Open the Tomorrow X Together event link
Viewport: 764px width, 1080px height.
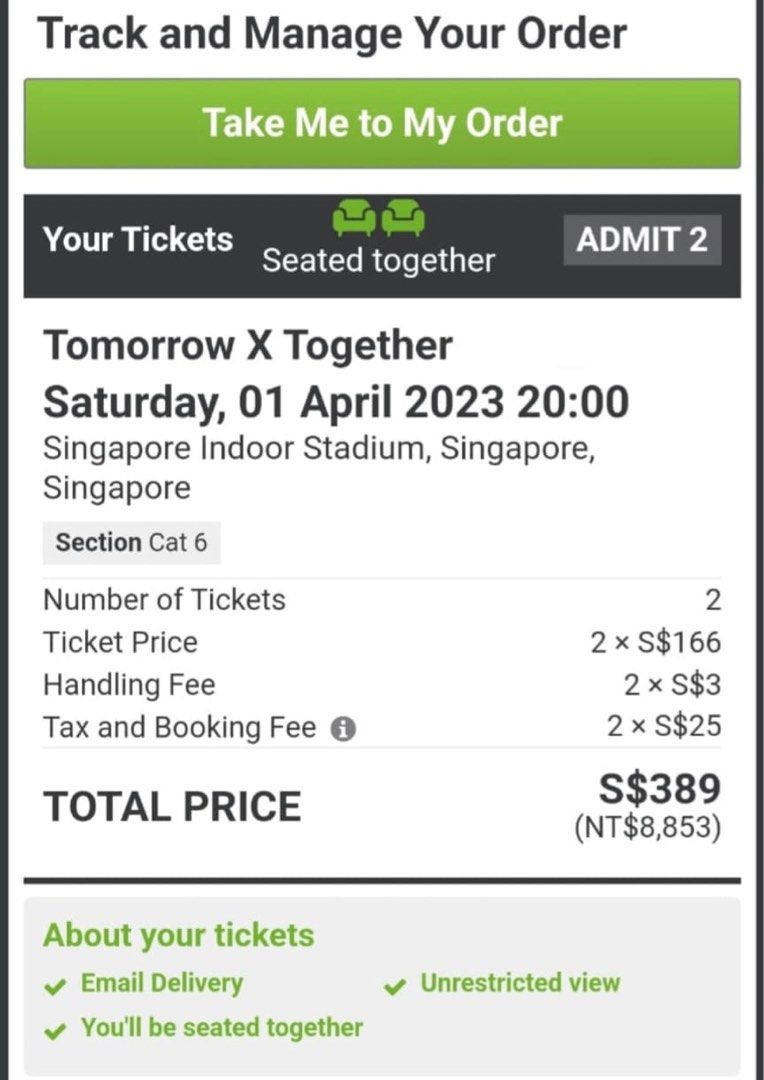point(248,345)
